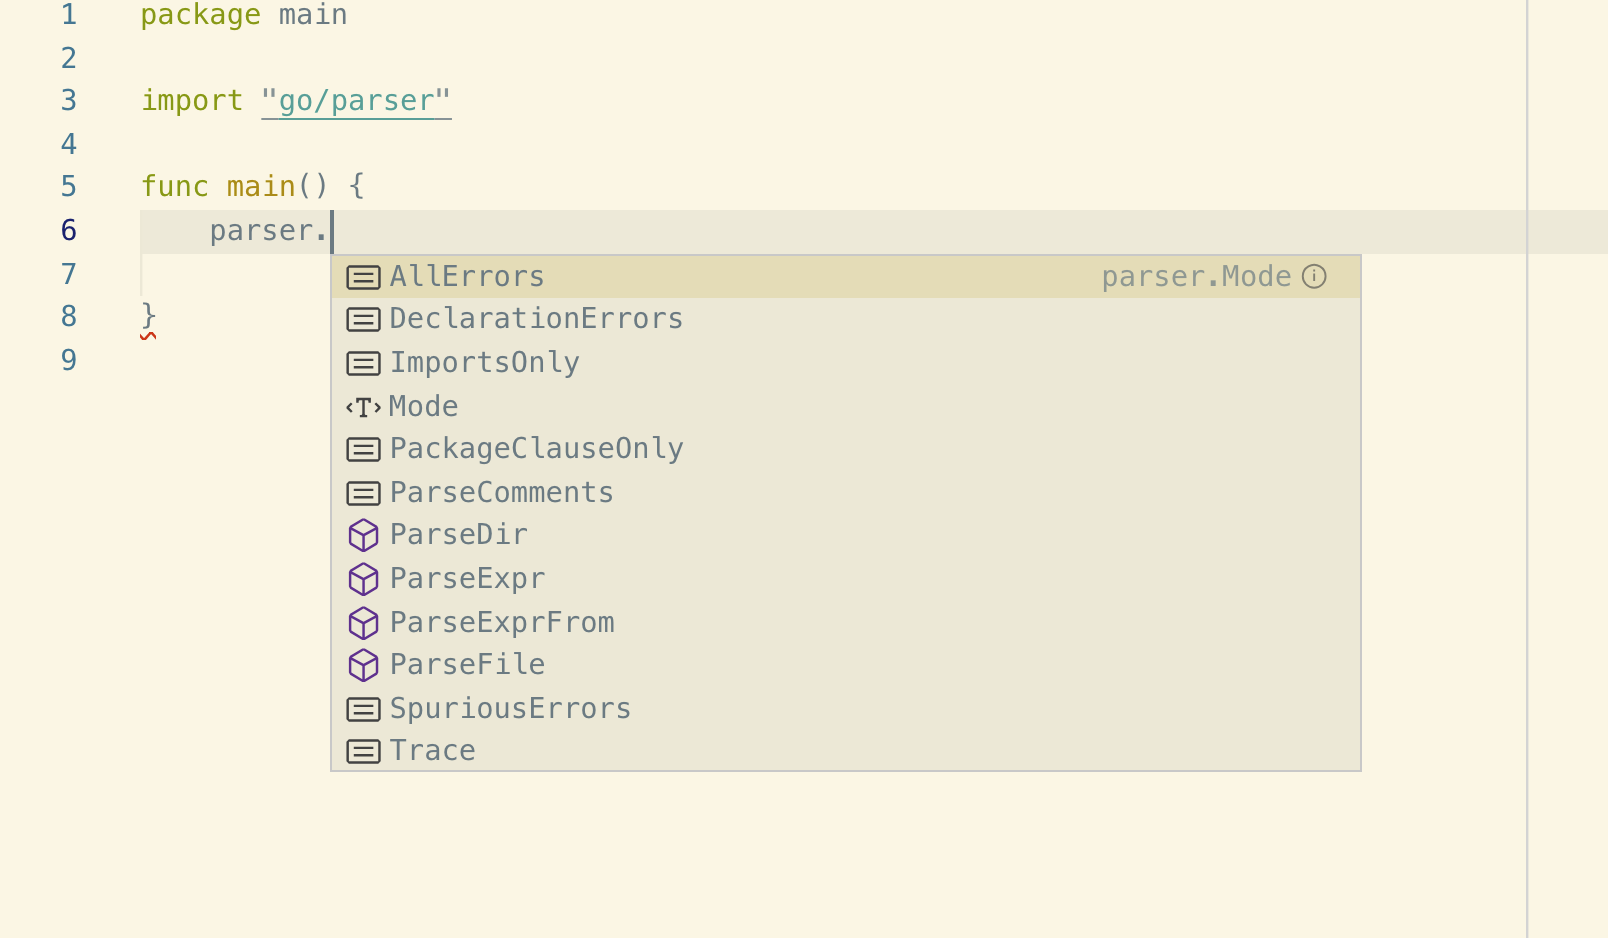
Task: Select the highlighted AllErrors suggestion
Action: [x=466, y=277]
